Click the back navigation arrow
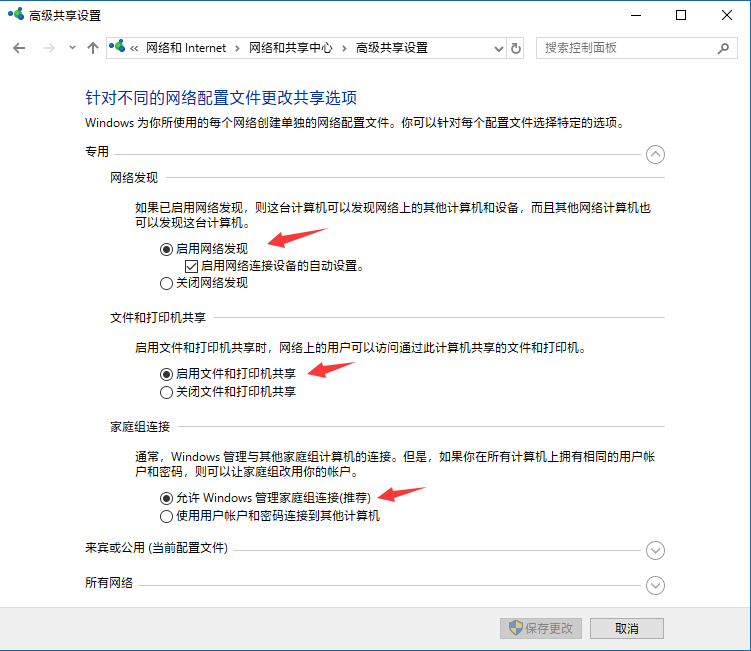The height and width of the screenshot is (651, 751). coord(19,48)
